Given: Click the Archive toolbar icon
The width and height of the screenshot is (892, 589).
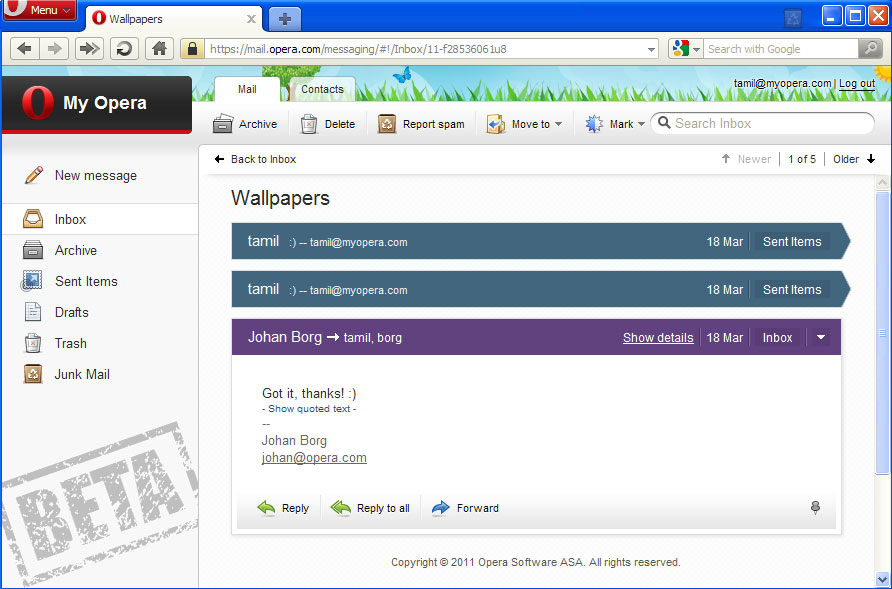Looking at the screenshot, I should (224, 124).
